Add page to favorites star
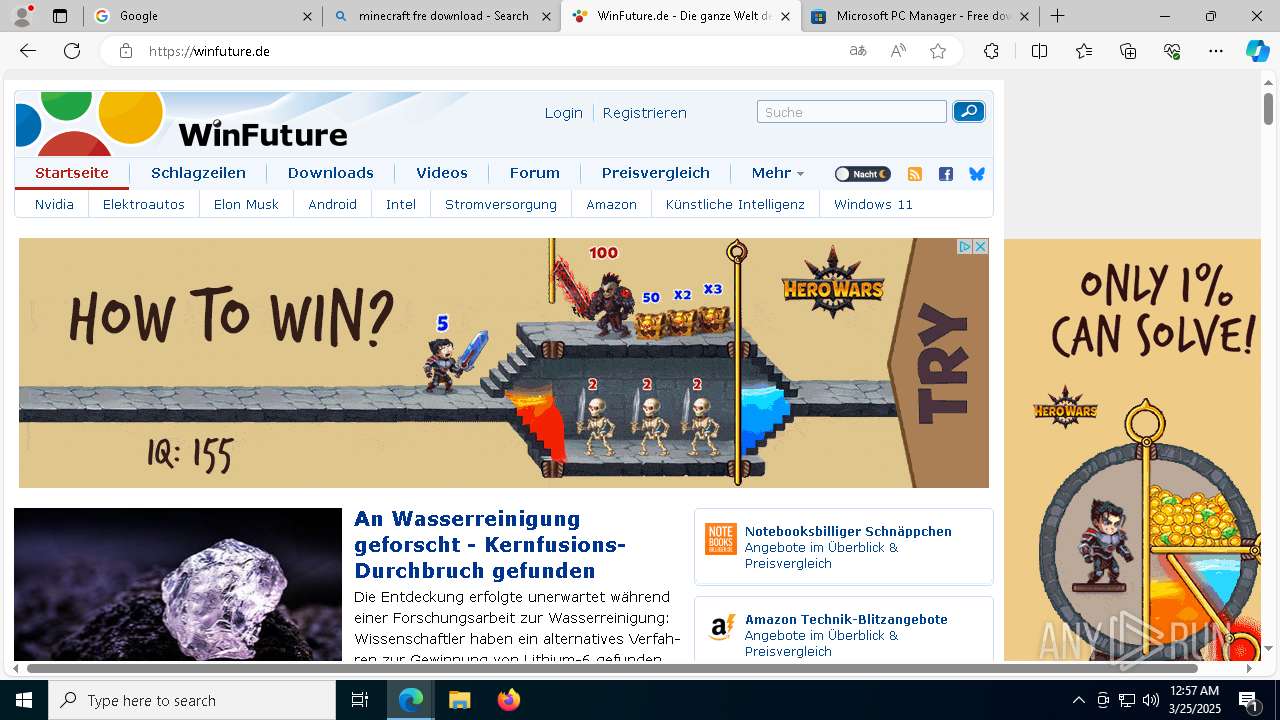The width and height of the screenshot is (1280, 720). pyautogui.click(x=938, y=51)
